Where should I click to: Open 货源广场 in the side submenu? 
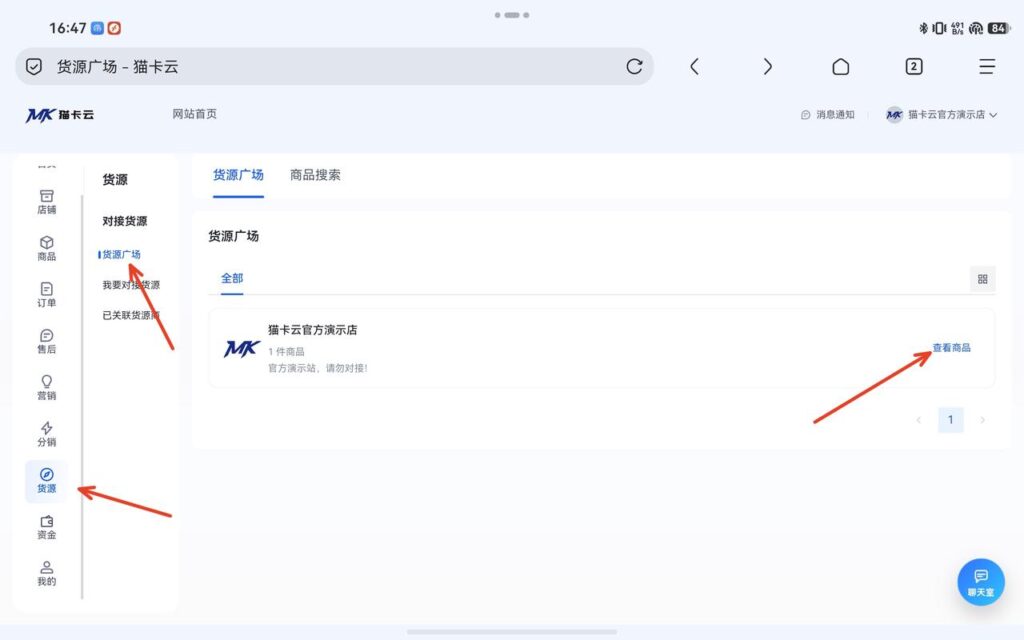click(121, 255)
